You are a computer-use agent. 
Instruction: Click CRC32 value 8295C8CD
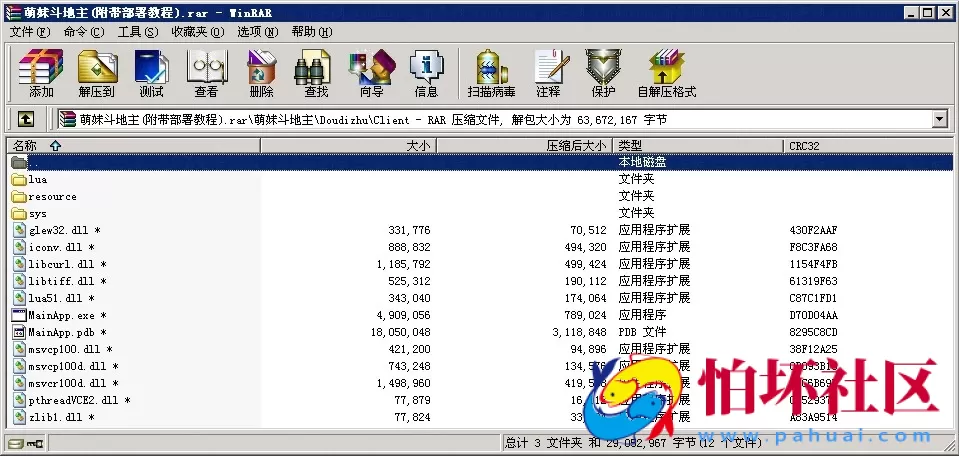click(813, 333)
